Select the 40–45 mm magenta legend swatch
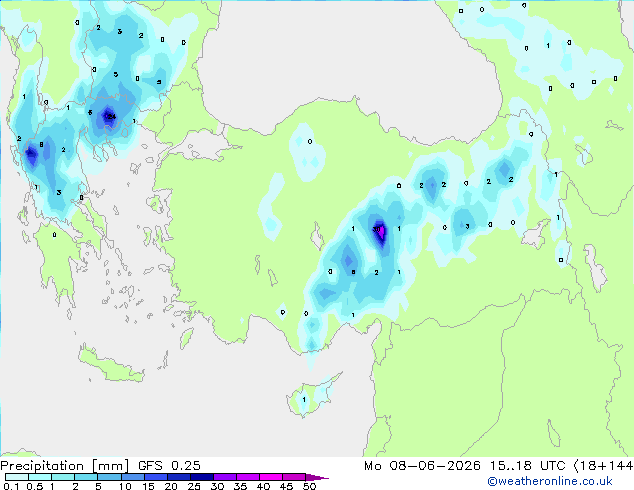The image size is (634, 490). point(271,477)
